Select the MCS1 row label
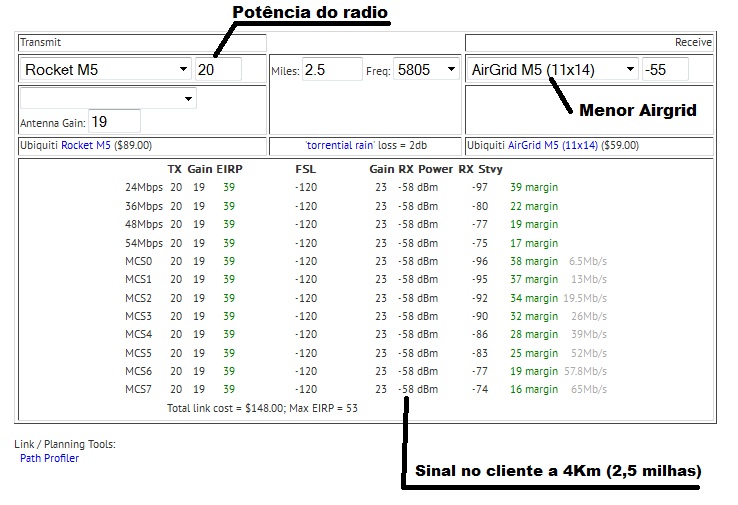Viewport: 738px width, 505px height. coord(138,279)
